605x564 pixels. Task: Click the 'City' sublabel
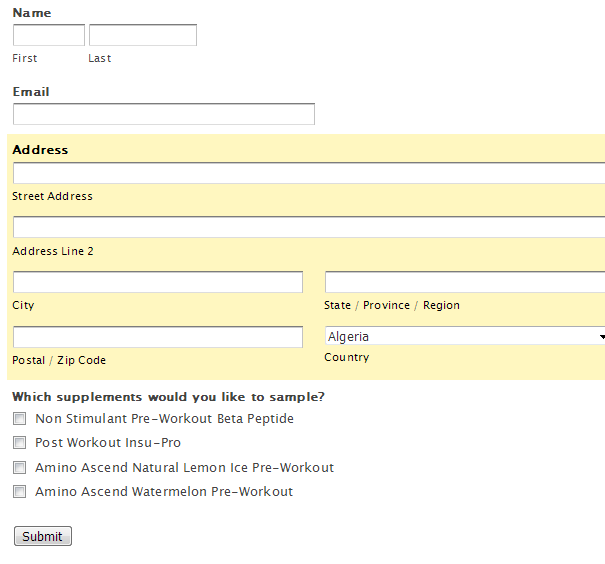(23, 306)
